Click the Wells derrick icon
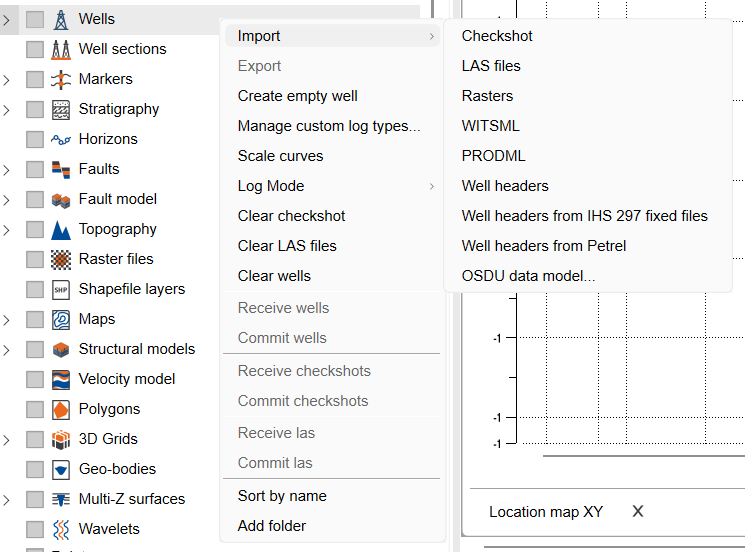The width and height of the screenshot is (745, 552). (x=61, y=19)
